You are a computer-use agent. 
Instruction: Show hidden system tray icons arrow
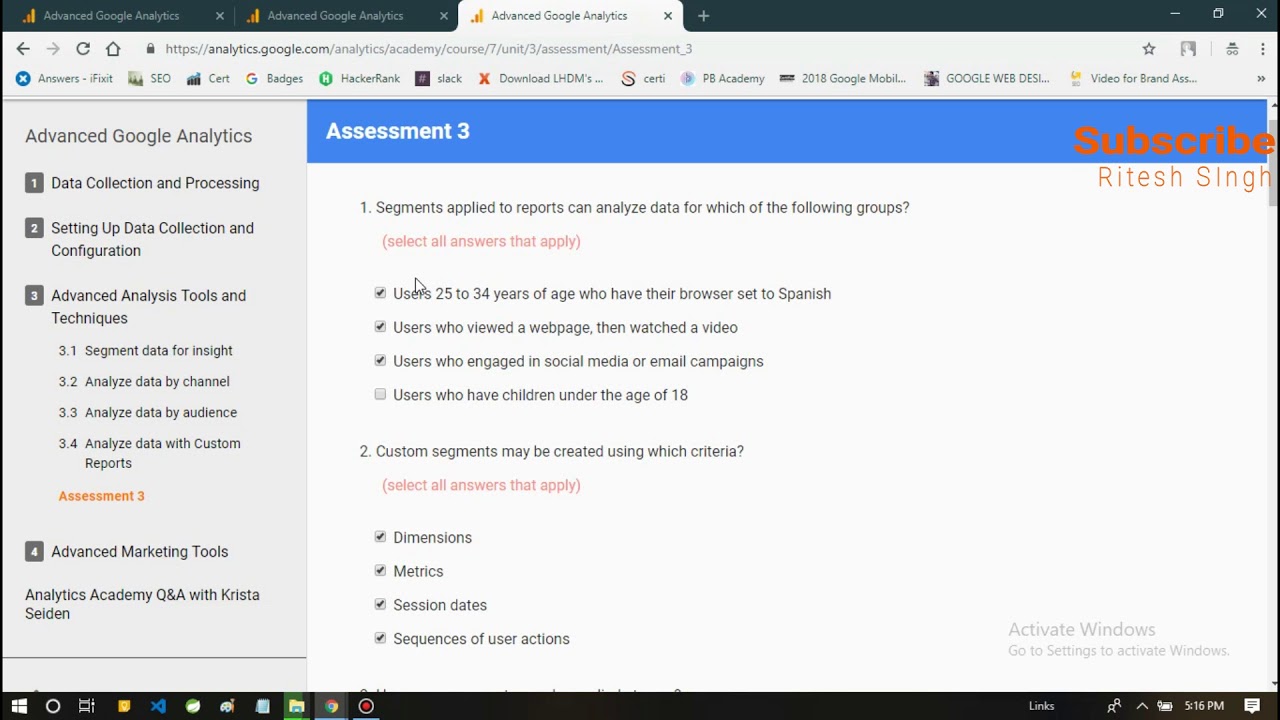[1142, 706]
